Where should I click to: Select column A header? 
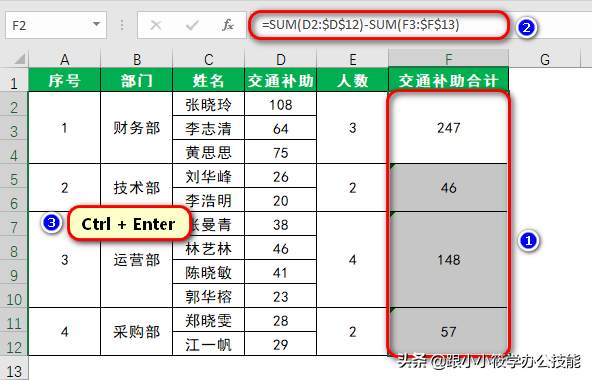pos(65,59)
